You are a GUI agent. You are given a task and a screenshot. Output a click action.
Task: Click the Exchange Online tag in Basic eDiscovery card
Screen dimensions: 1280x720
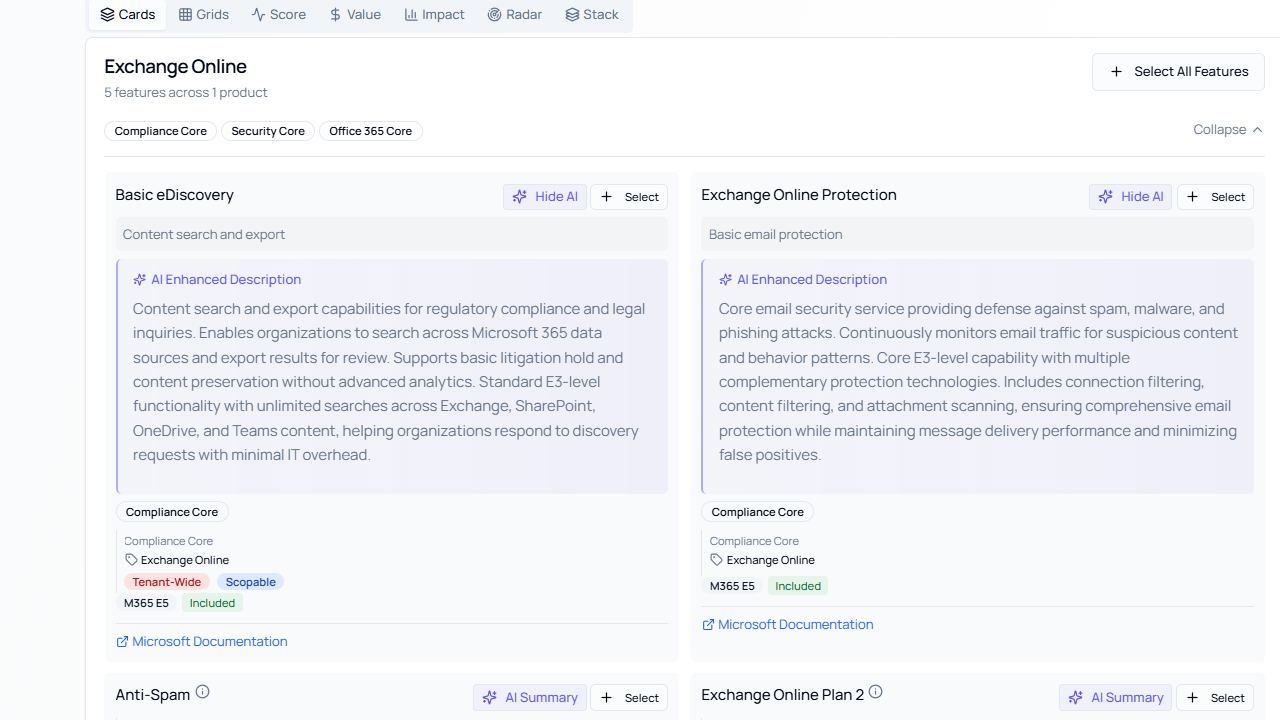tap(177, 560)
